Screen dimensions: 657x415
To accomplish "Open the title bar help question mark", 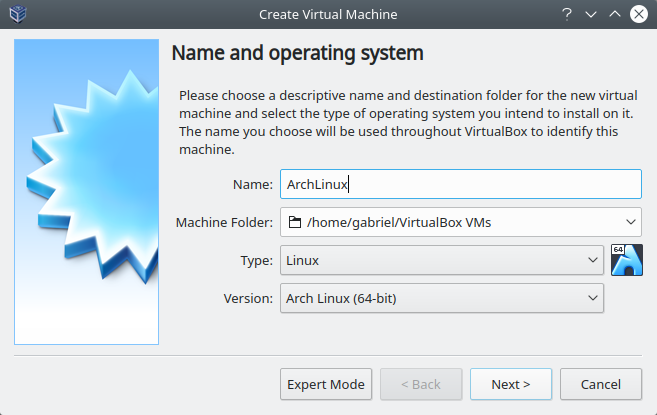I will point(566,14).
